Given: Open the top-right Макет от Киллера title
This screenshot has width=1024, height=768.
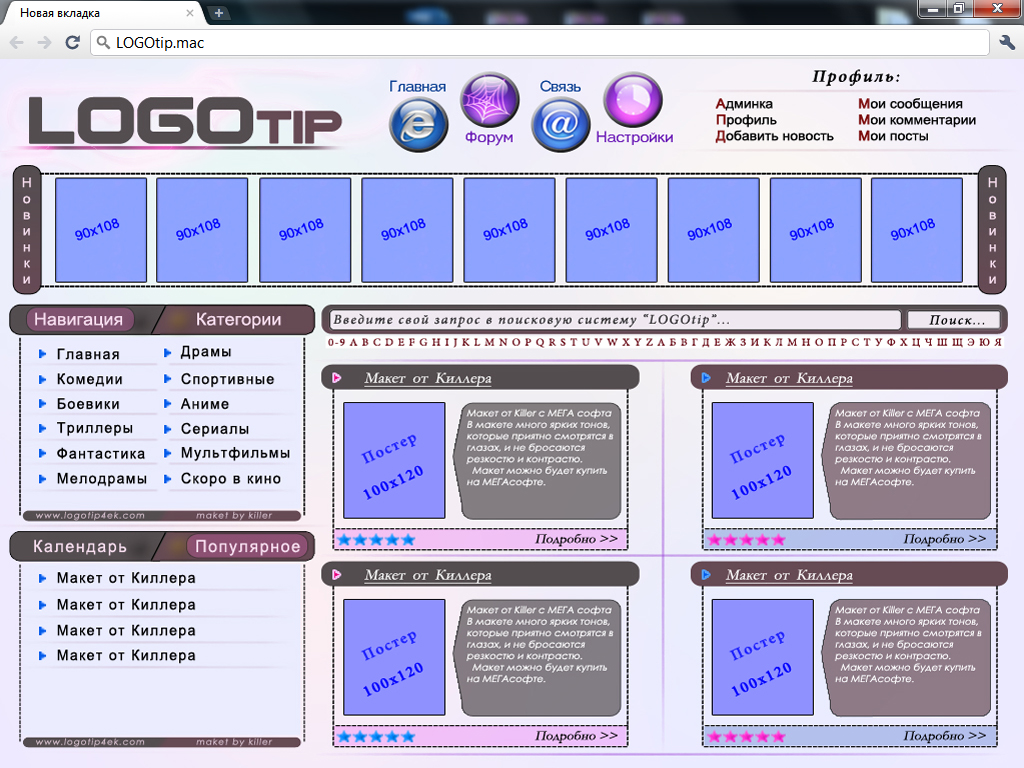Looking at the screenshot, I should 789,378.
